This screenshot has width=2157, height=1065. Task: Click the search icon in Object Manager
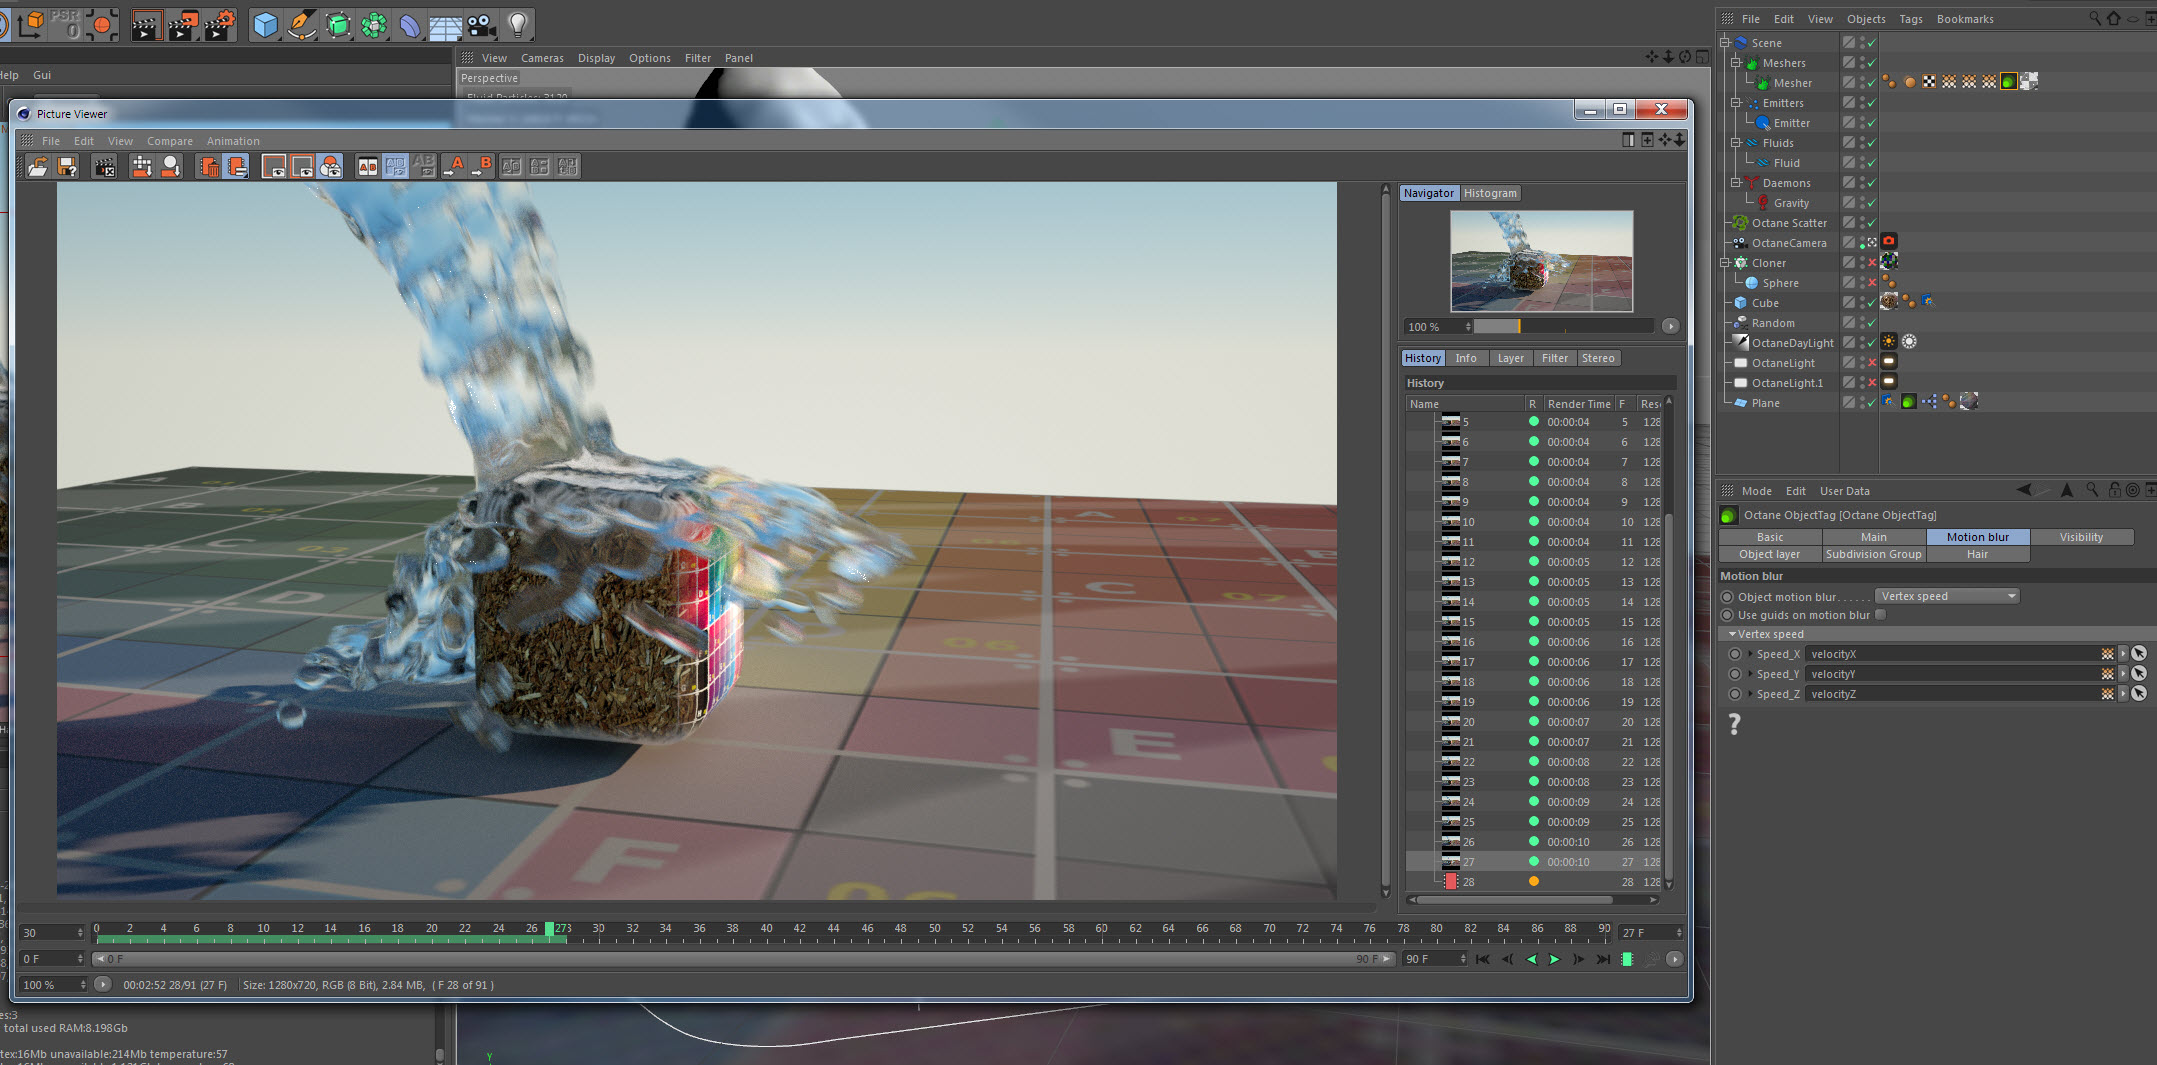coord(2094,18)
